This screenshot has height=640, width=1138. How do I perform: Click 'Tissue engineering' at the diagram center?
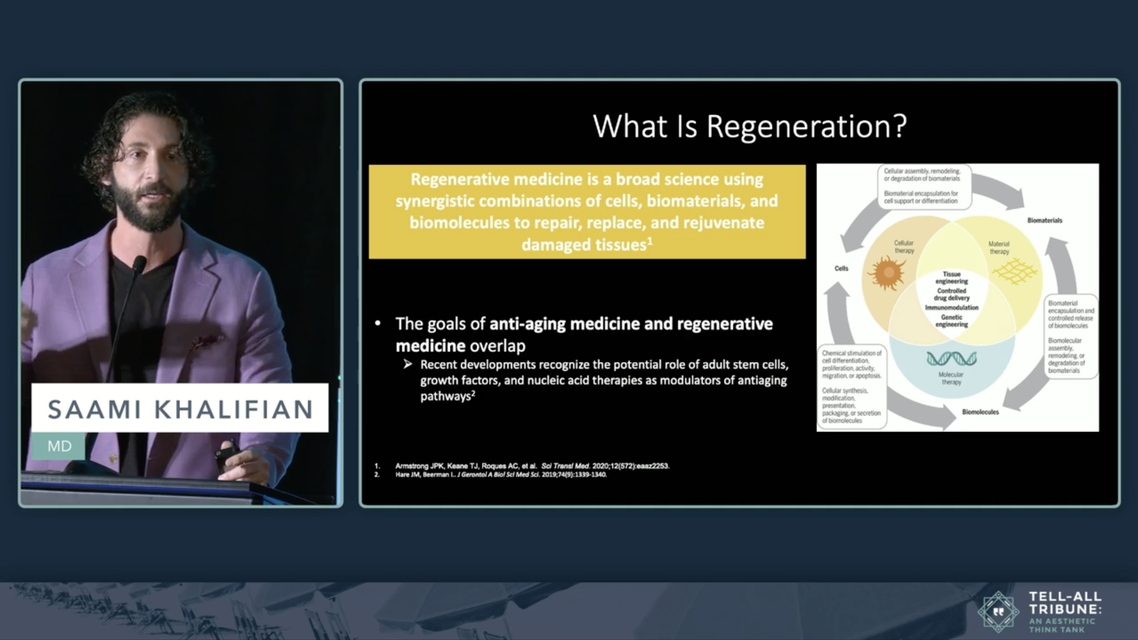click(951, 278)
